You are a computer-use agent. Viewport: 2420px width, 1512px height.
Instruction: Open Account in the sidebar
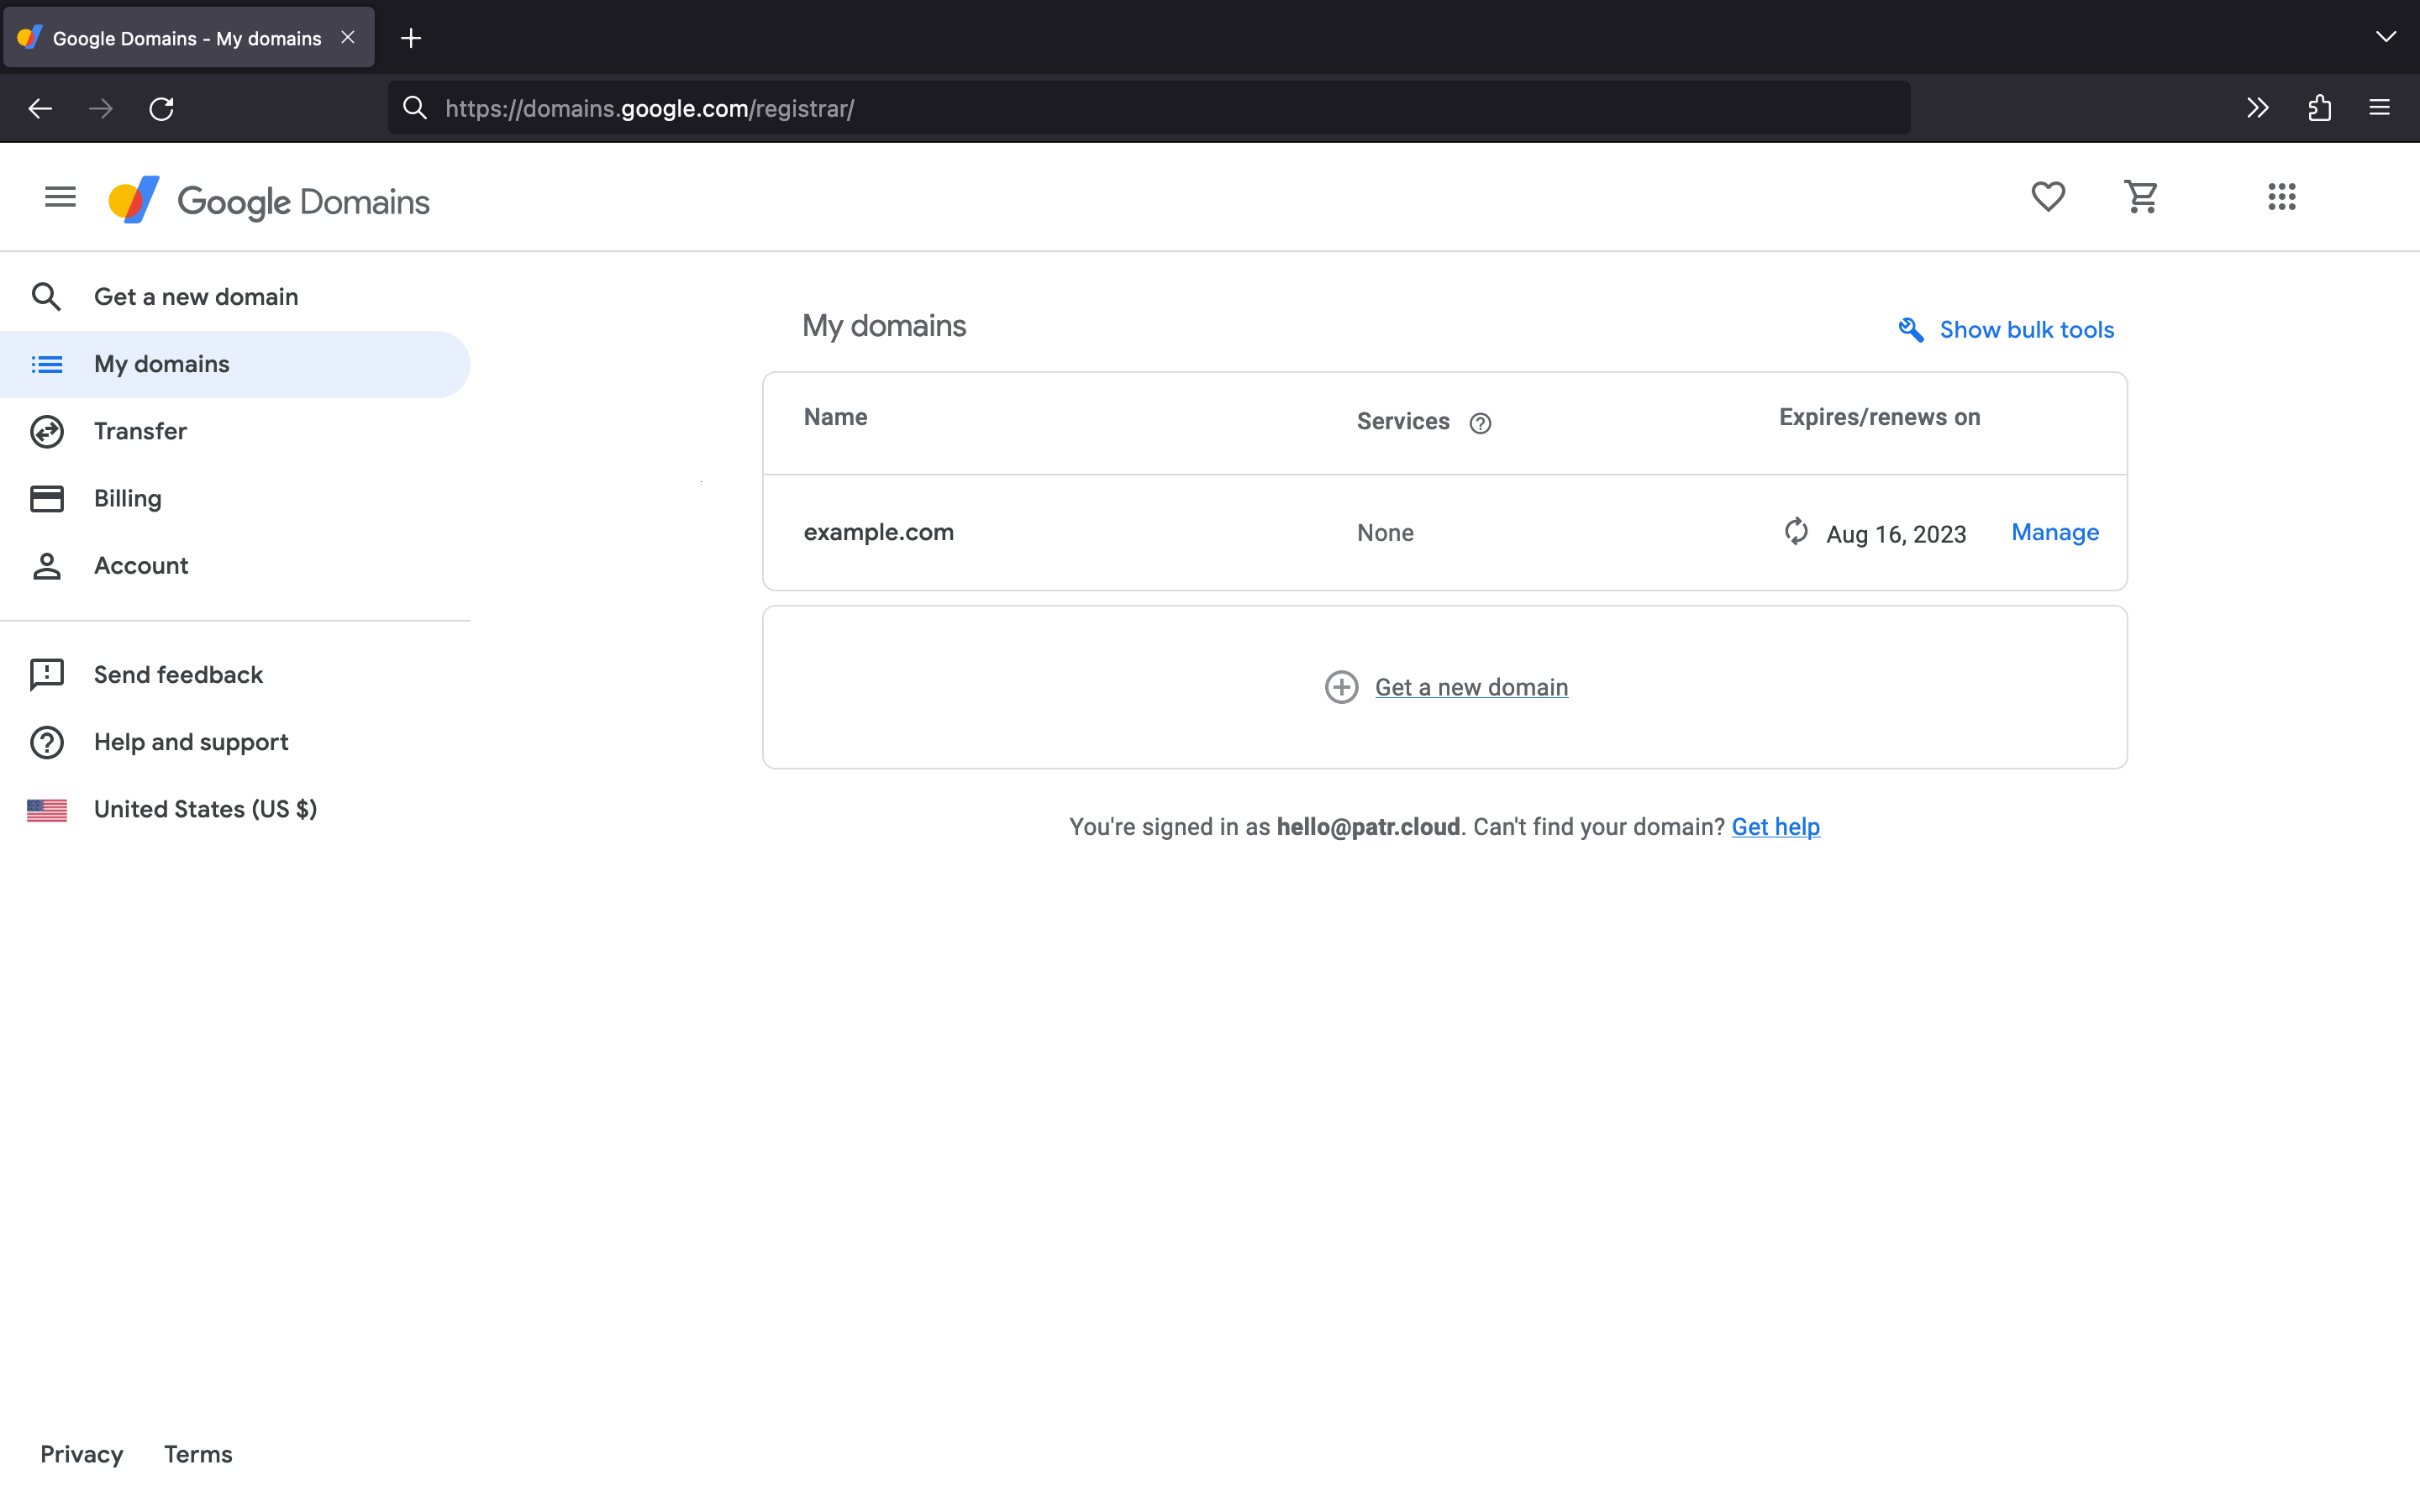[235, 565]
